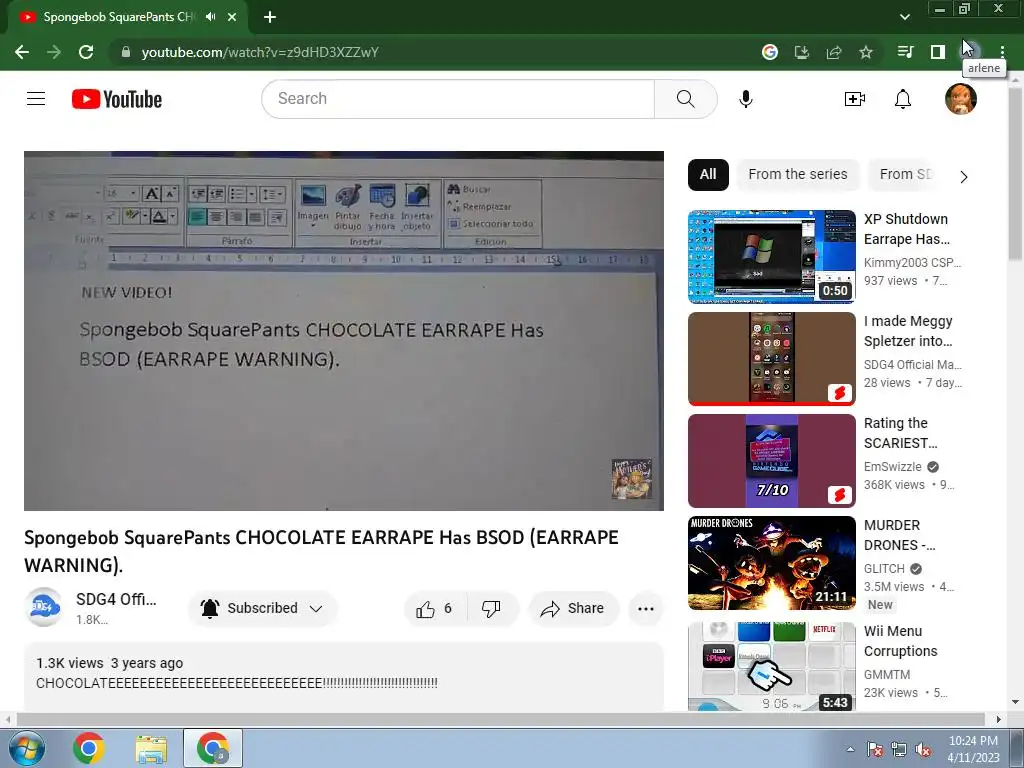Go to the YouTube home logo
This screenshot has height=768, width=1024.
(x=117, y=99)
